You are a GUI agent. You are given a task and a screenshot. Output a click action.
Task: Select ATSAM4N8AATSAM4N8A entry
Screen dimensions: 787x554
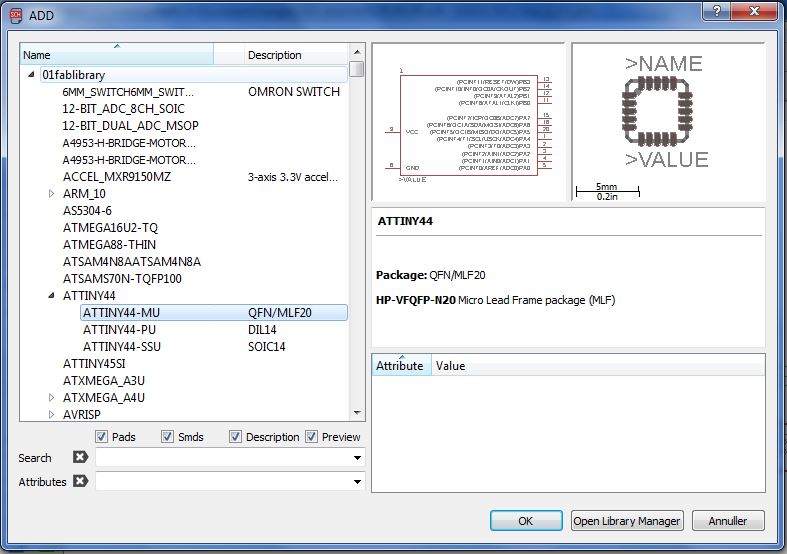(x=132, y=262)
